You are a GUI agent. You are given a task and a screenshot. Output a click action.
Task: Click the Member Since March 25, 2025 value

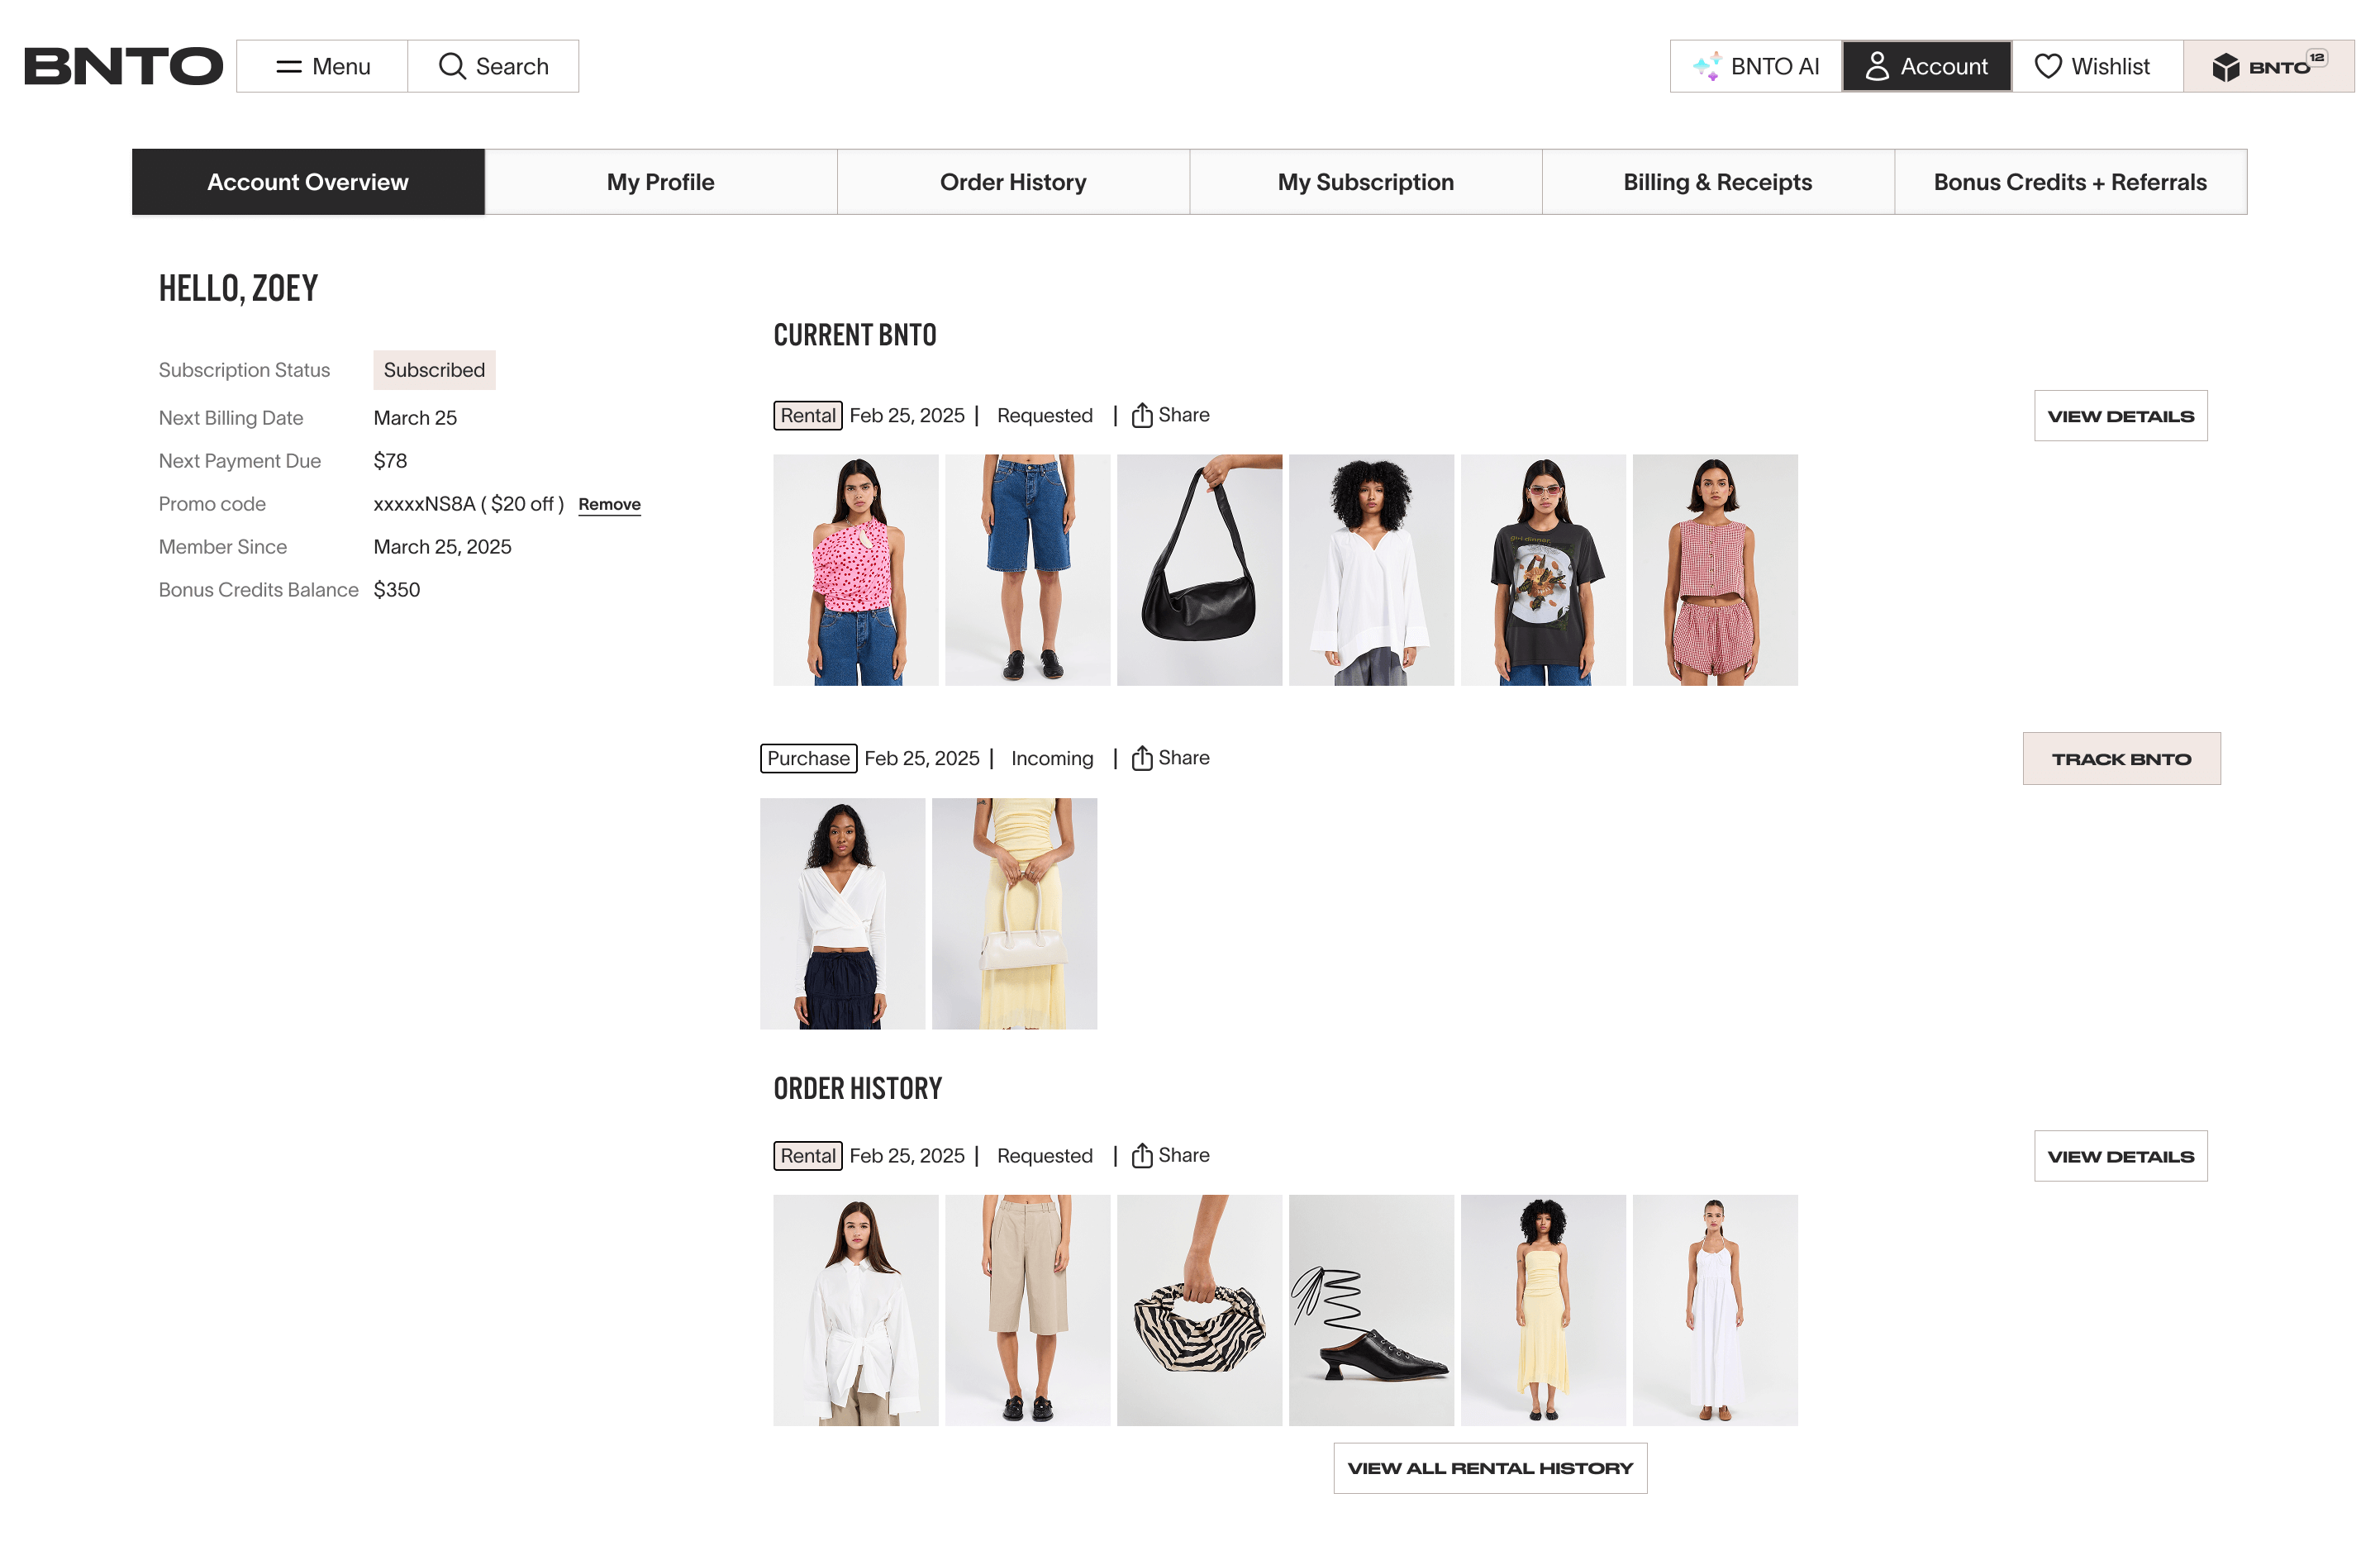pos(442,547)
